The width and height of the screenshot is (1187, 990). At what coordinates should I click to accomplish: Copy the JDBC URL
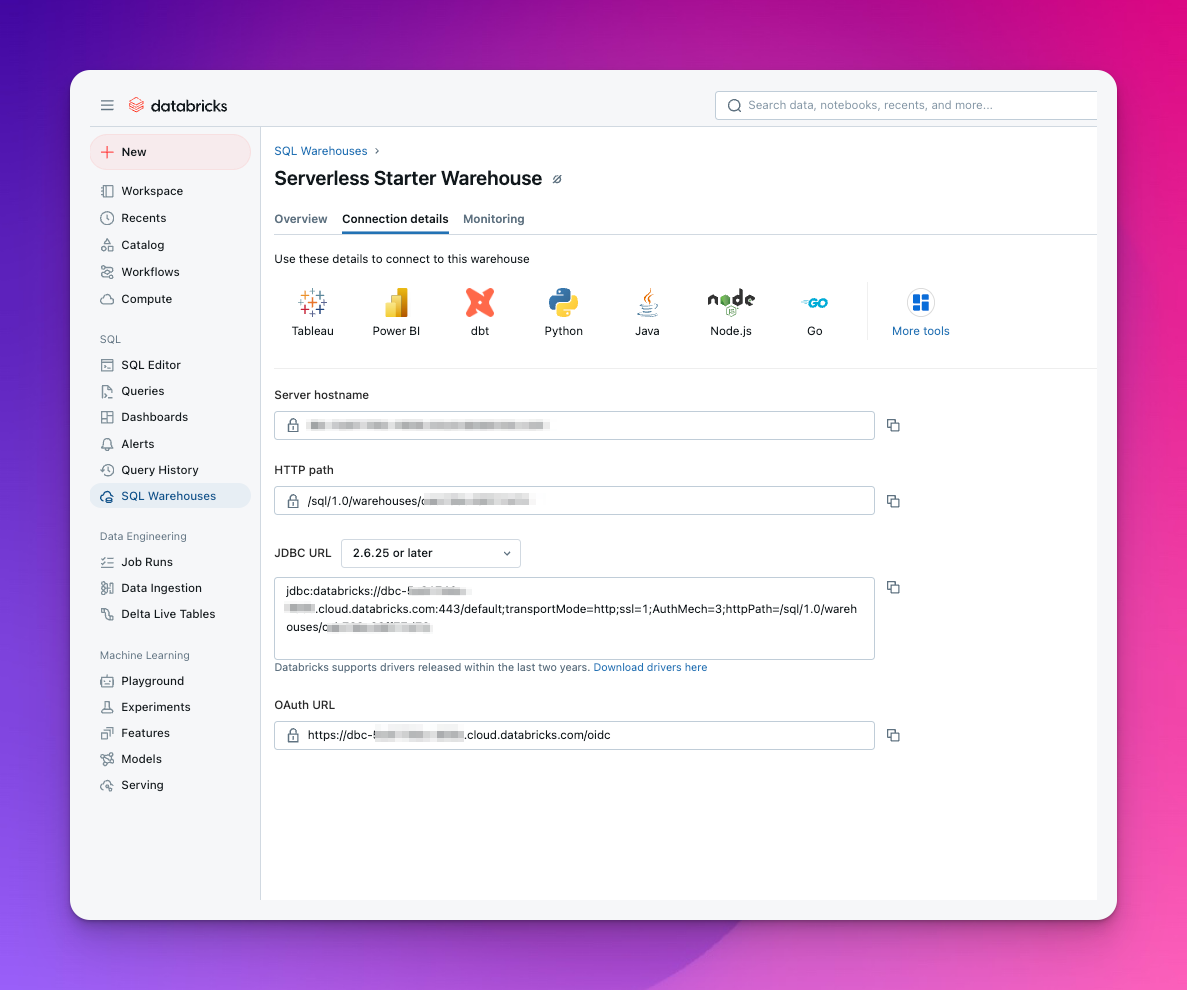point(893,587)
